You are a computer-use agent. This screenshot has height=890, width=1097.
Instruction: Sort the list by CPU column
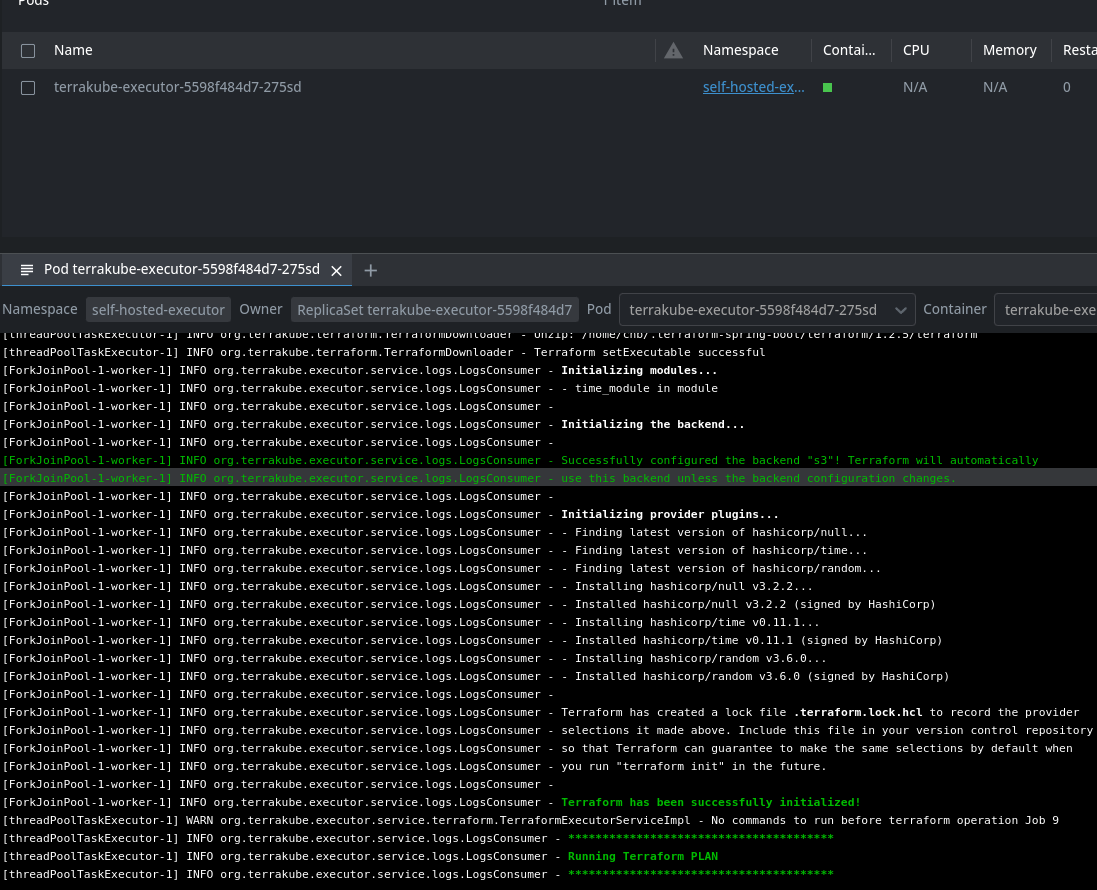[916, 50]
